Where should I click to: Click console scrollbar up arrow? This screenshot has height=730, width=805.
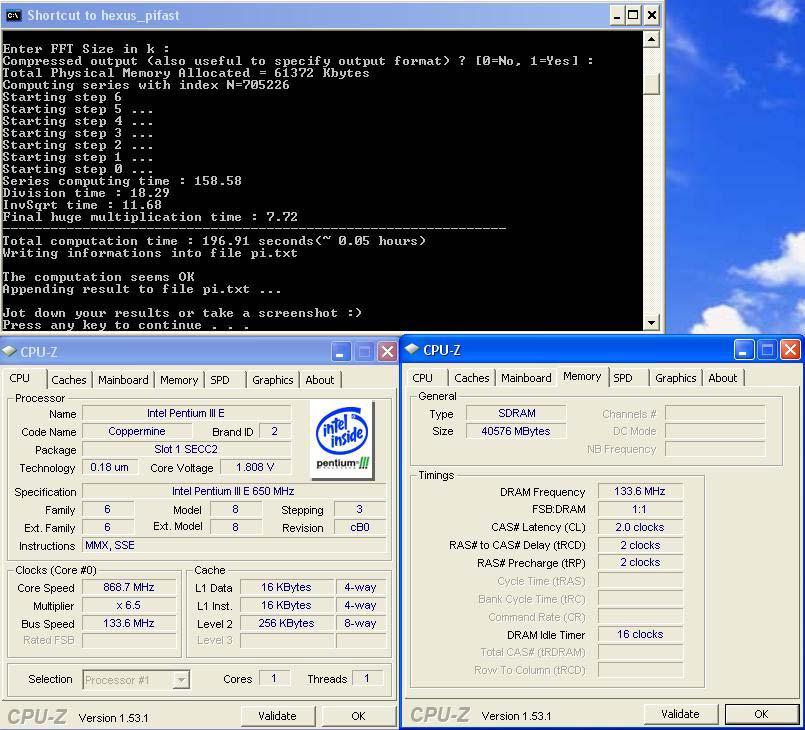[651, 40]
